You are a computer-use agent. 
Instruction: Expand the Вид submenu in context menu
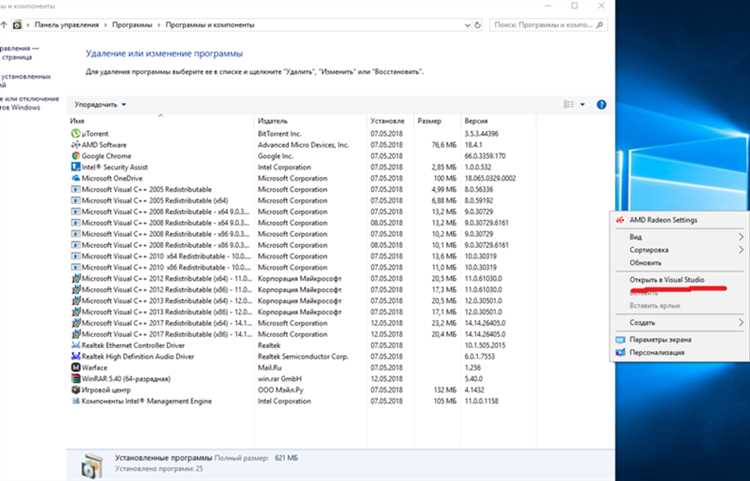point(740,237)
